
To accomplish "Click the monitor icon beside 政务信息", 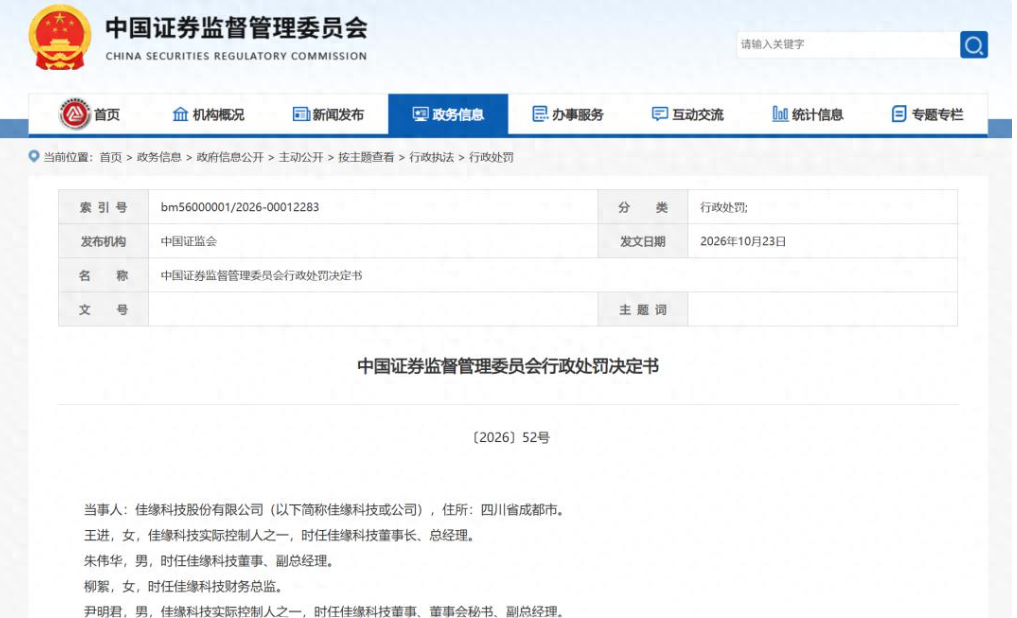I will 420,114.
